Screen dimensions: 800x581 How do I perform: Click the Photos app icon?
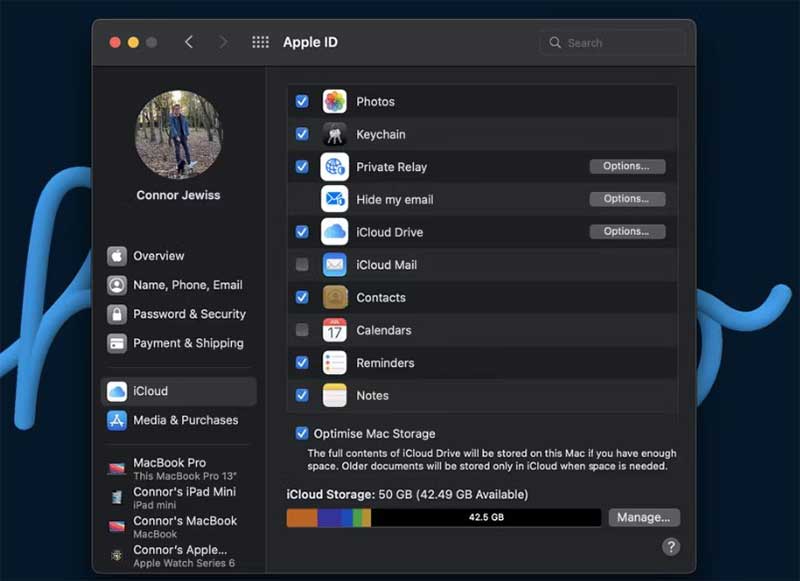coord(335,102)
